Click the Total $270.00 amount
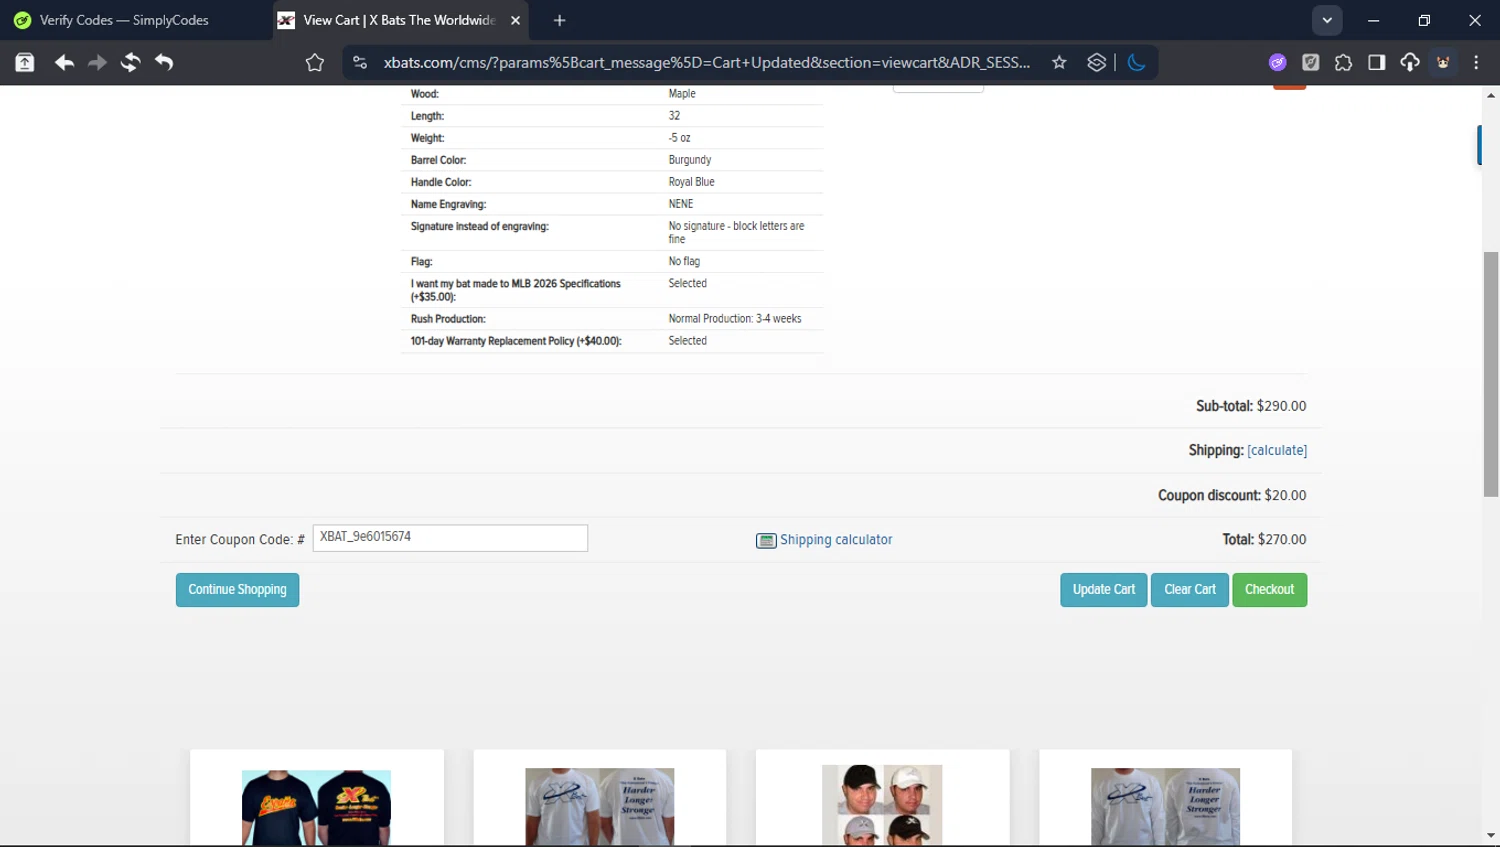 (x=1282, y=540)
